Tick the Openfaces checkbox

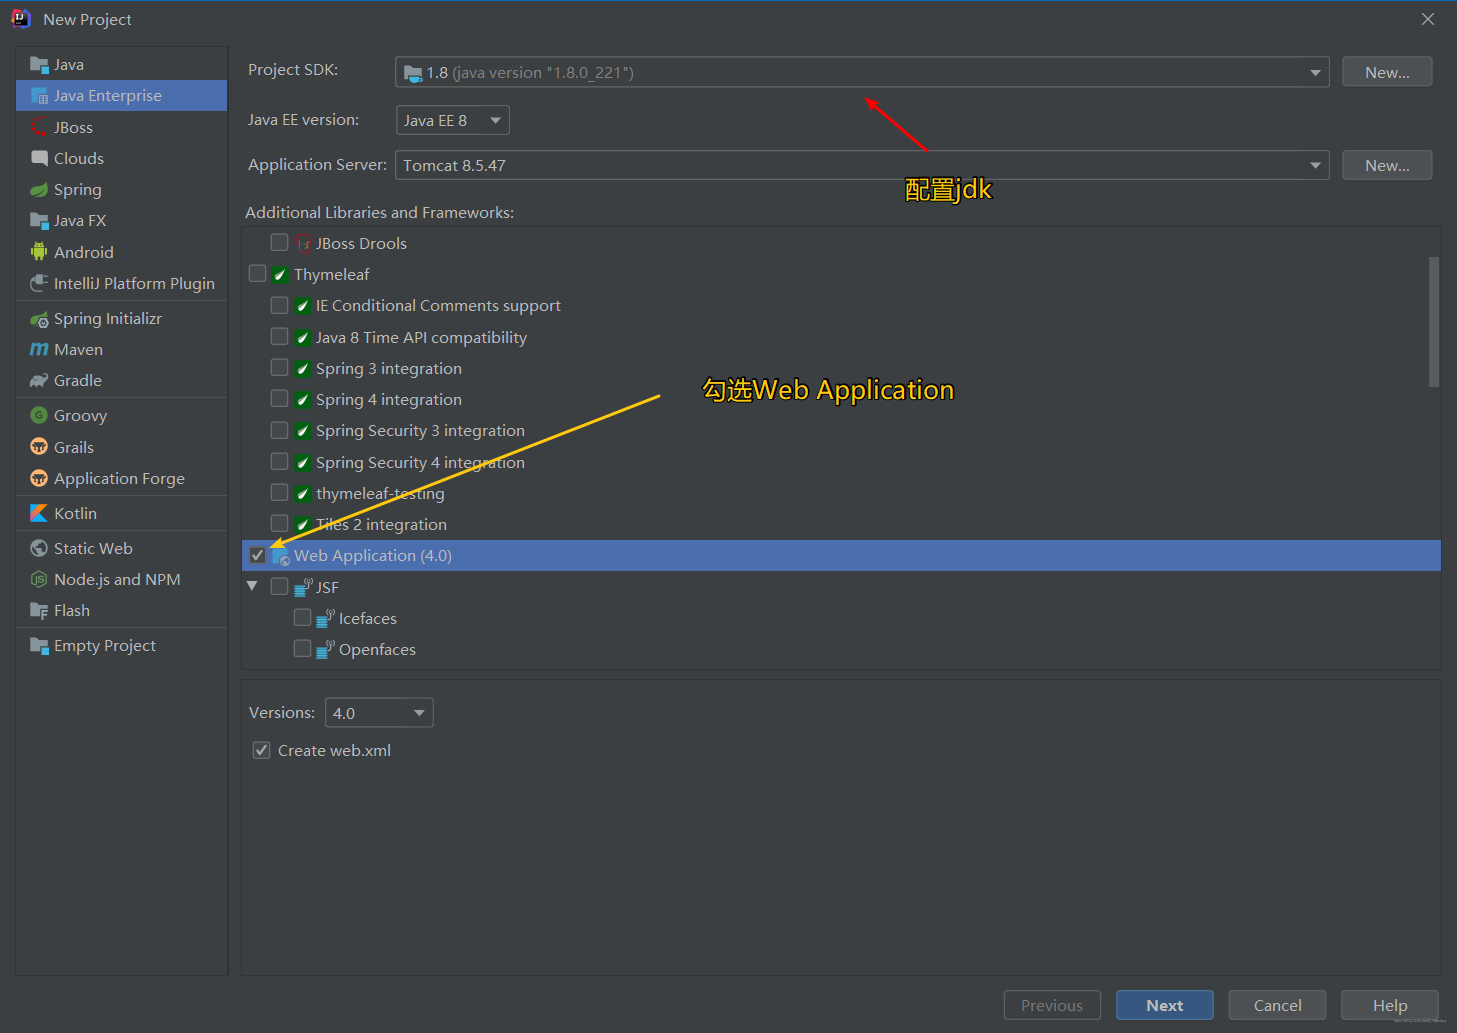pyautogui.click(x=302, y=648)
